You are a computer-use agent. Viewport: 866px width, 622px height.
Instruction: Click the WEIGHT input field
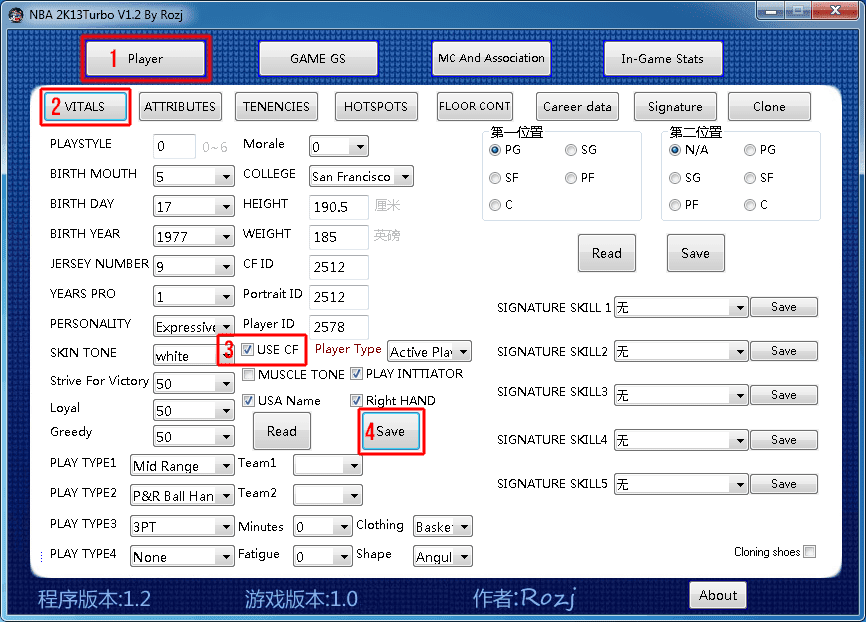339,237
